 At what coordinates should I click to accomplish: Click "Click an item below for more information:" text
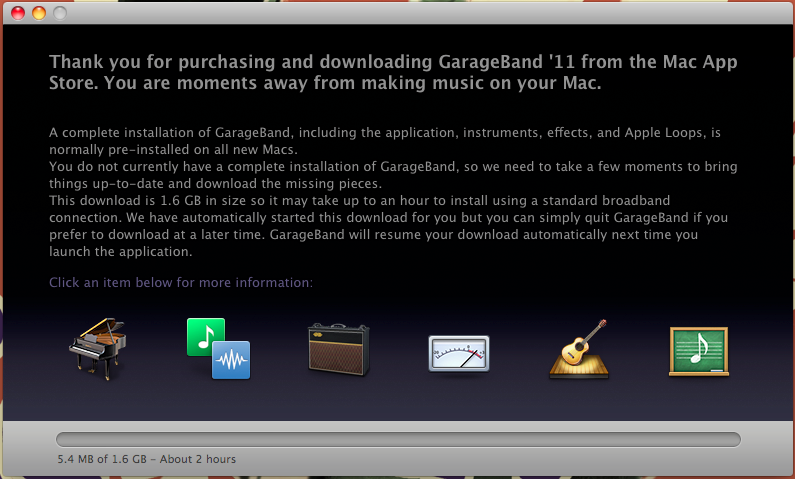pyautogui.click(x=181, y=282)
